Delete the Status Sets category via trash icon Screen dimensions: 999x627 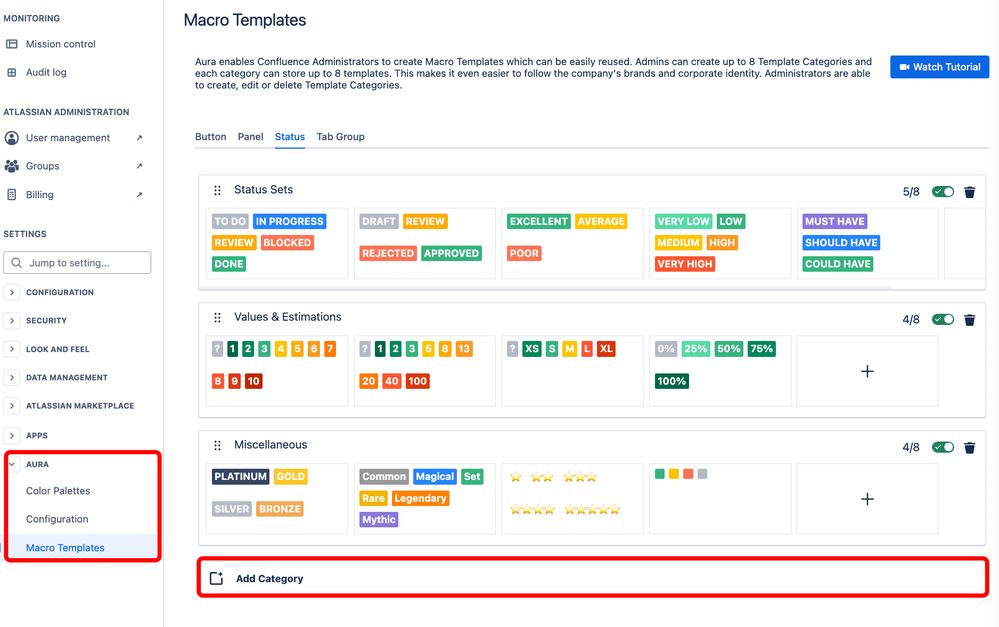969,191
